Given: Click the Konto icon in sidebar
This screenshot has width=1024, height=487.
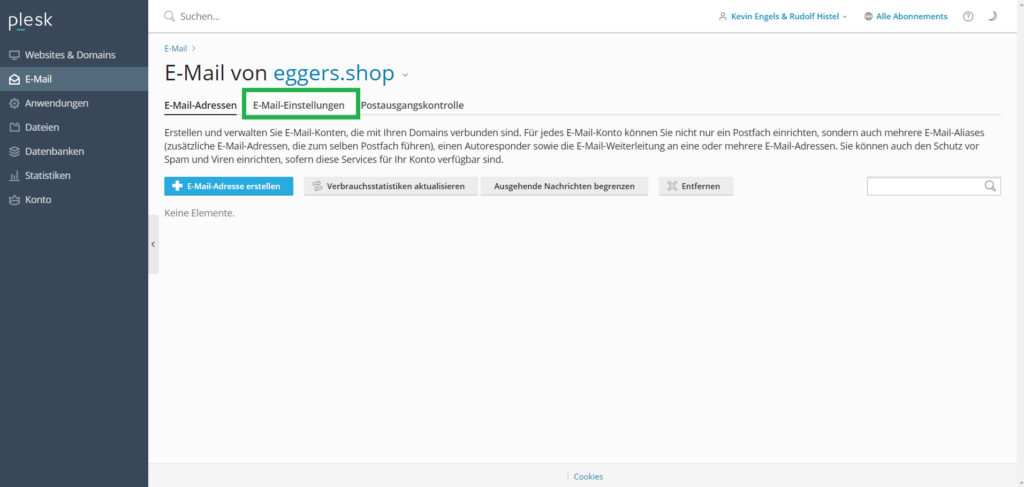Looking at the screenshot, I should [14, 199].
